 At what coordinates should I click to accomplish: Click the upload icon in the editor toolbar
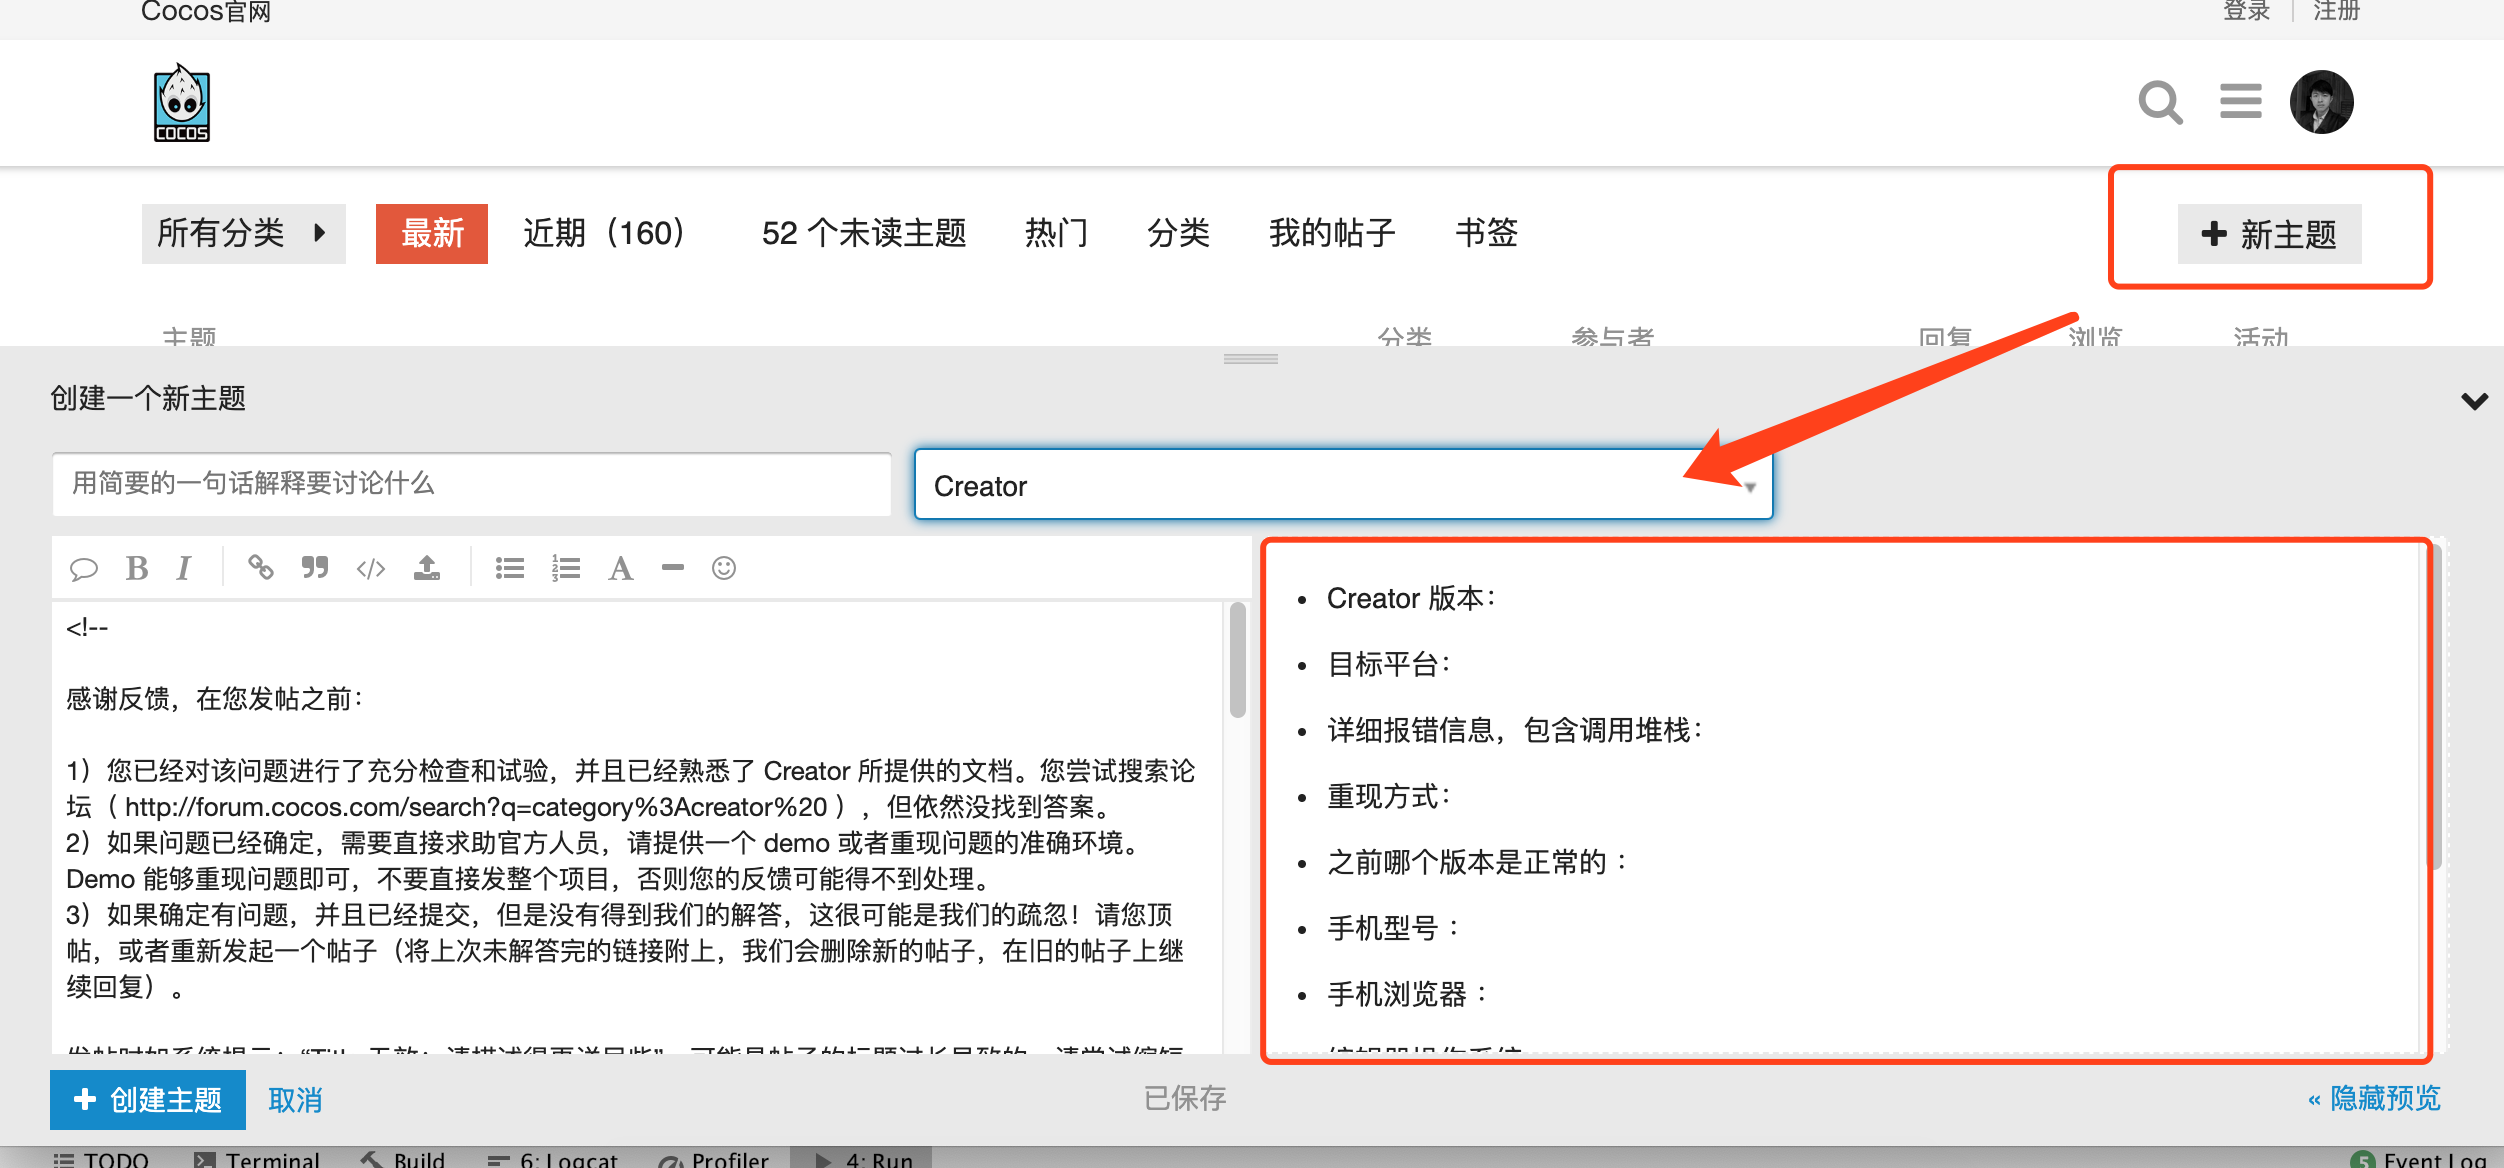(x=427, y=568)
